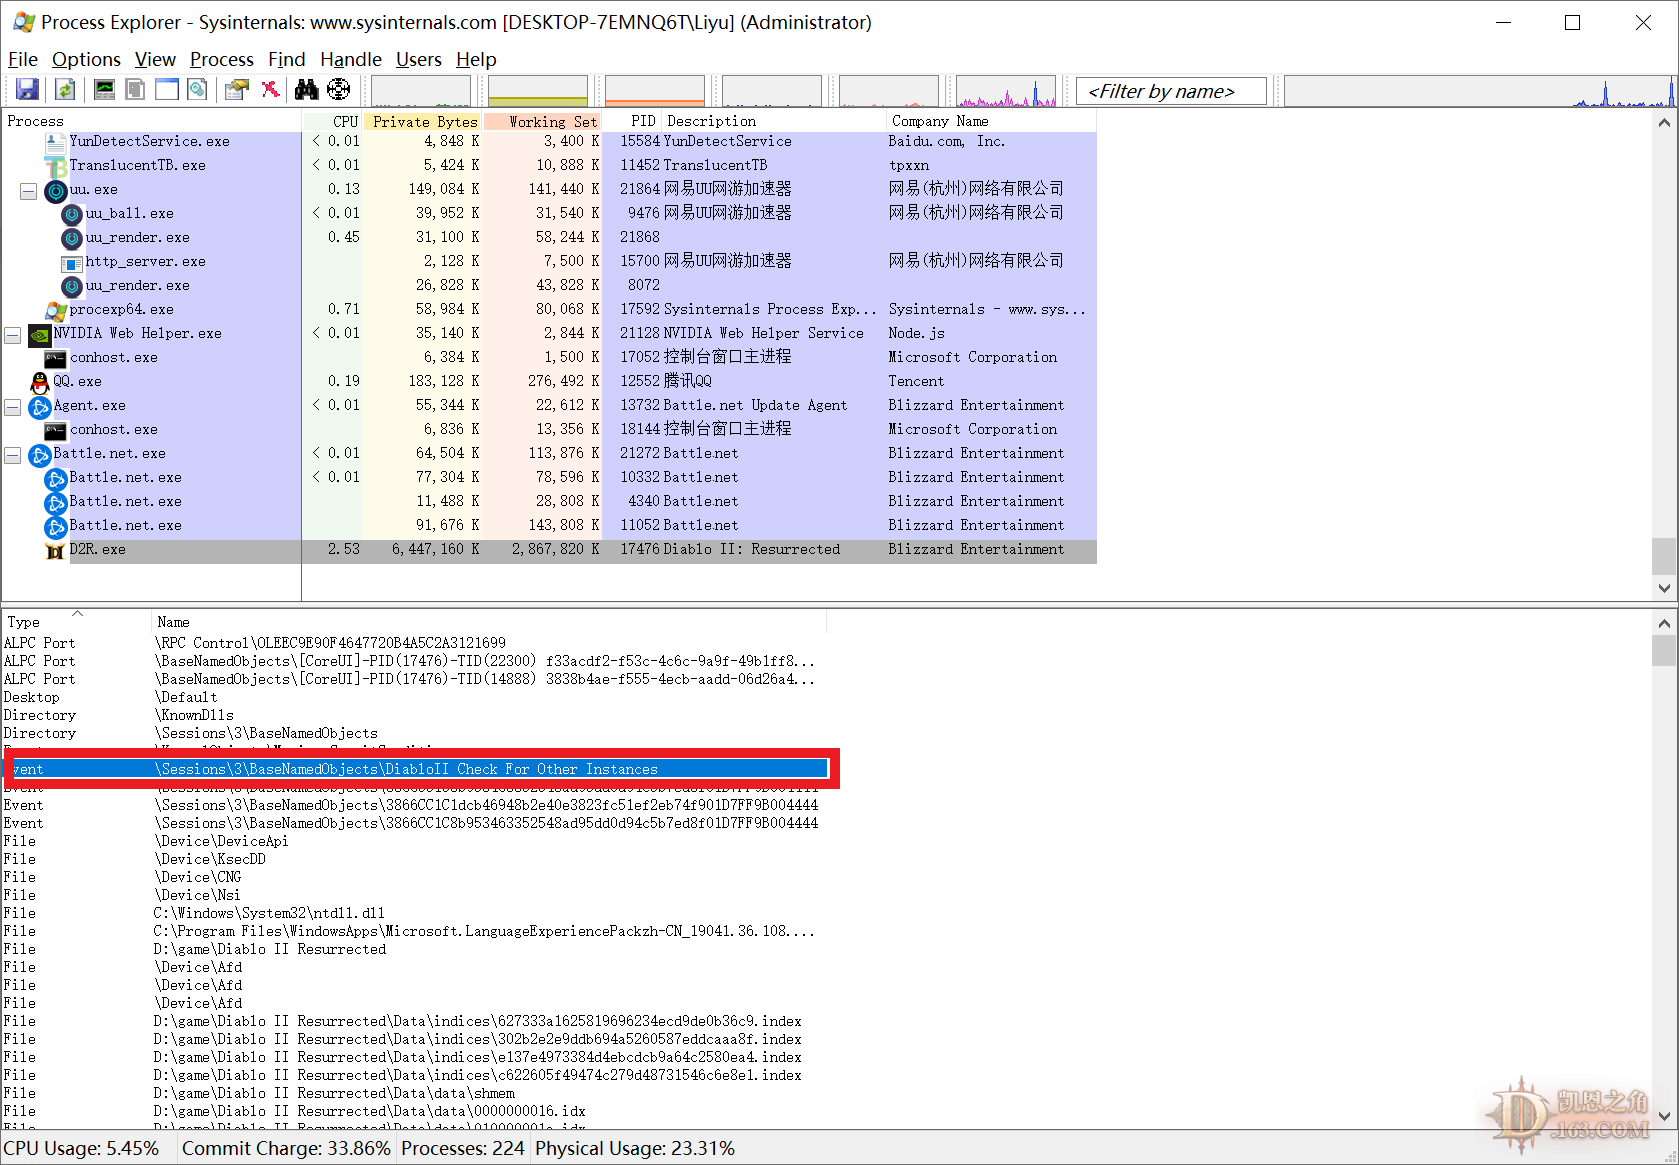Select the \Device\KsecDD file handle
This screenshot has width=1679, height=1165.
coord(415,859)
